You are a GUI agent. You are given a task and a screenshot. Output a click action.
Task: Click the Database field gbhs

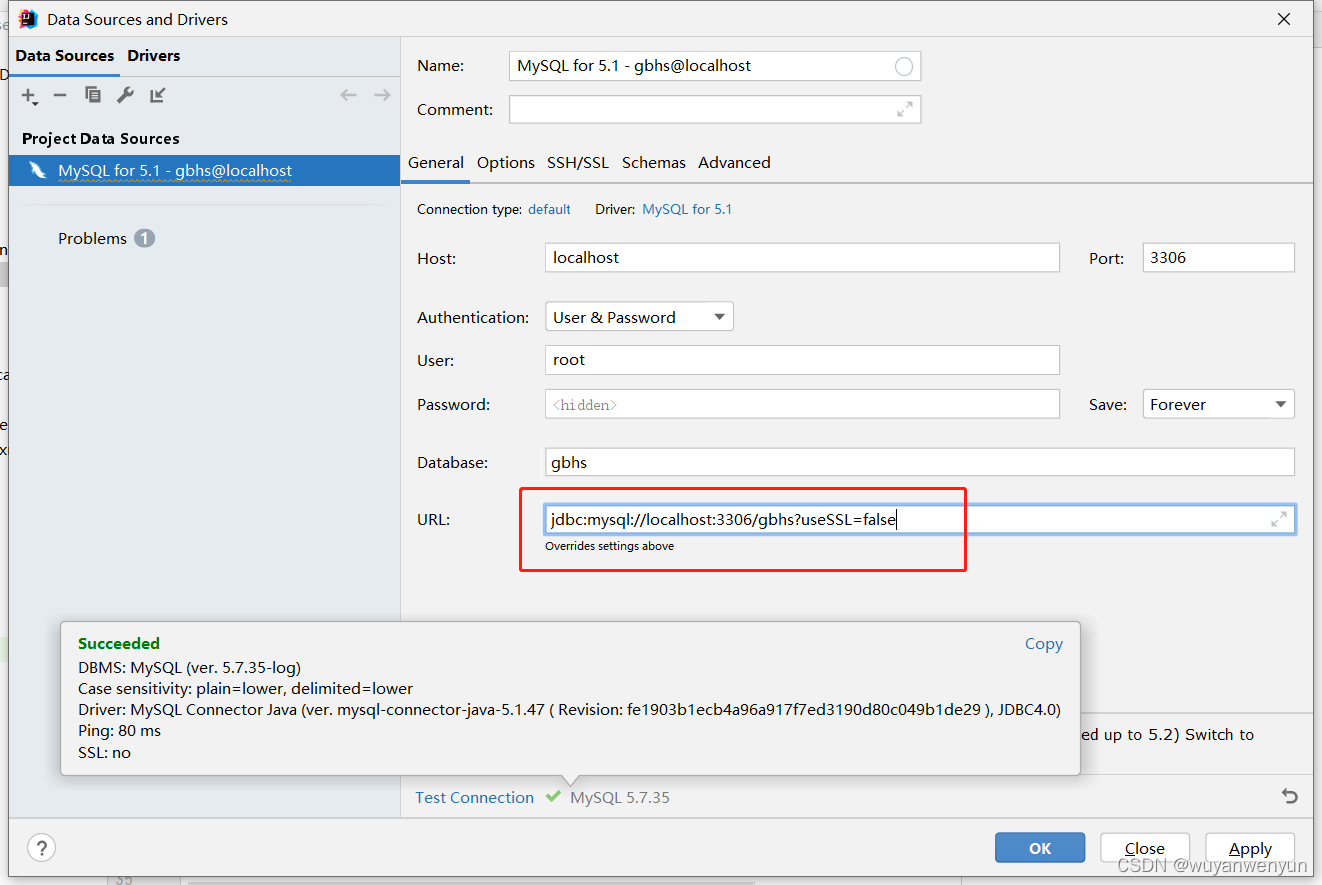click(x=920, y=462)
